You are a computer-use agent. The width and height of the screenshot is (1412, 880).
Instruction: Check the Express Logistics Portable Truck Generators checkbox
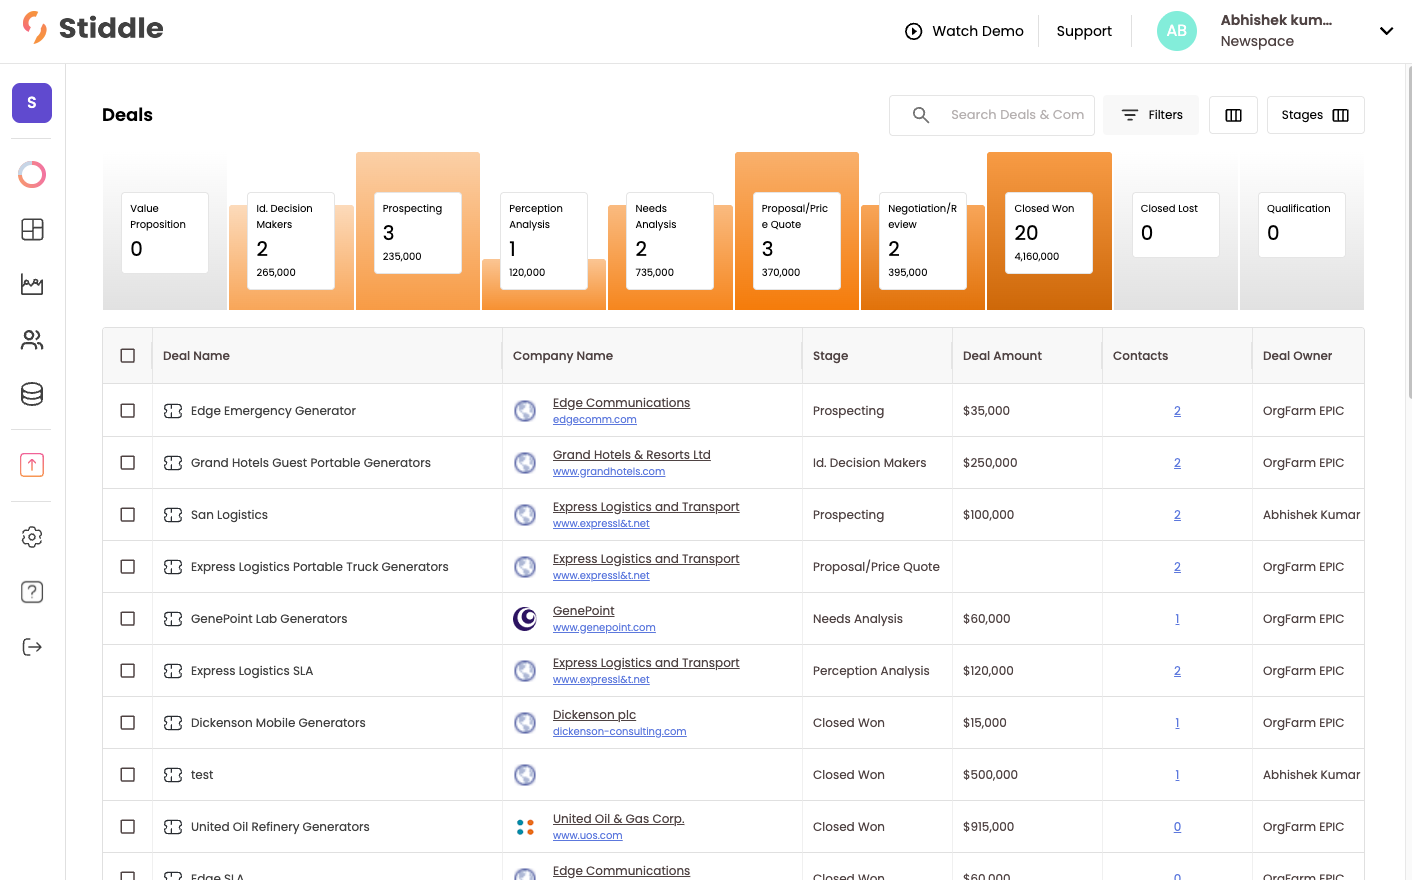[x=127, y=567]
